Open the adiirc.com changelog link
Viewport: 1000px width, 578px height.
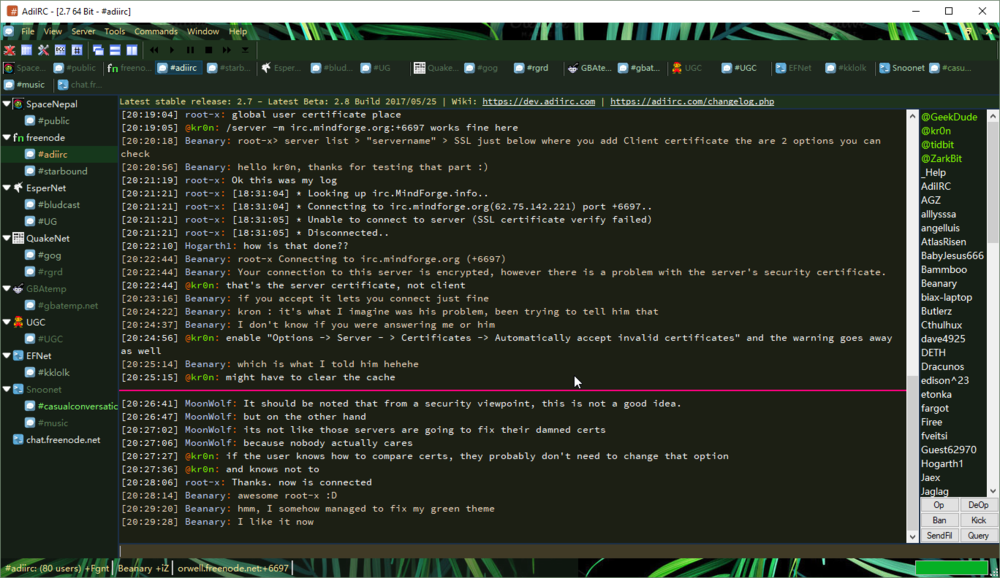[692, 101]
